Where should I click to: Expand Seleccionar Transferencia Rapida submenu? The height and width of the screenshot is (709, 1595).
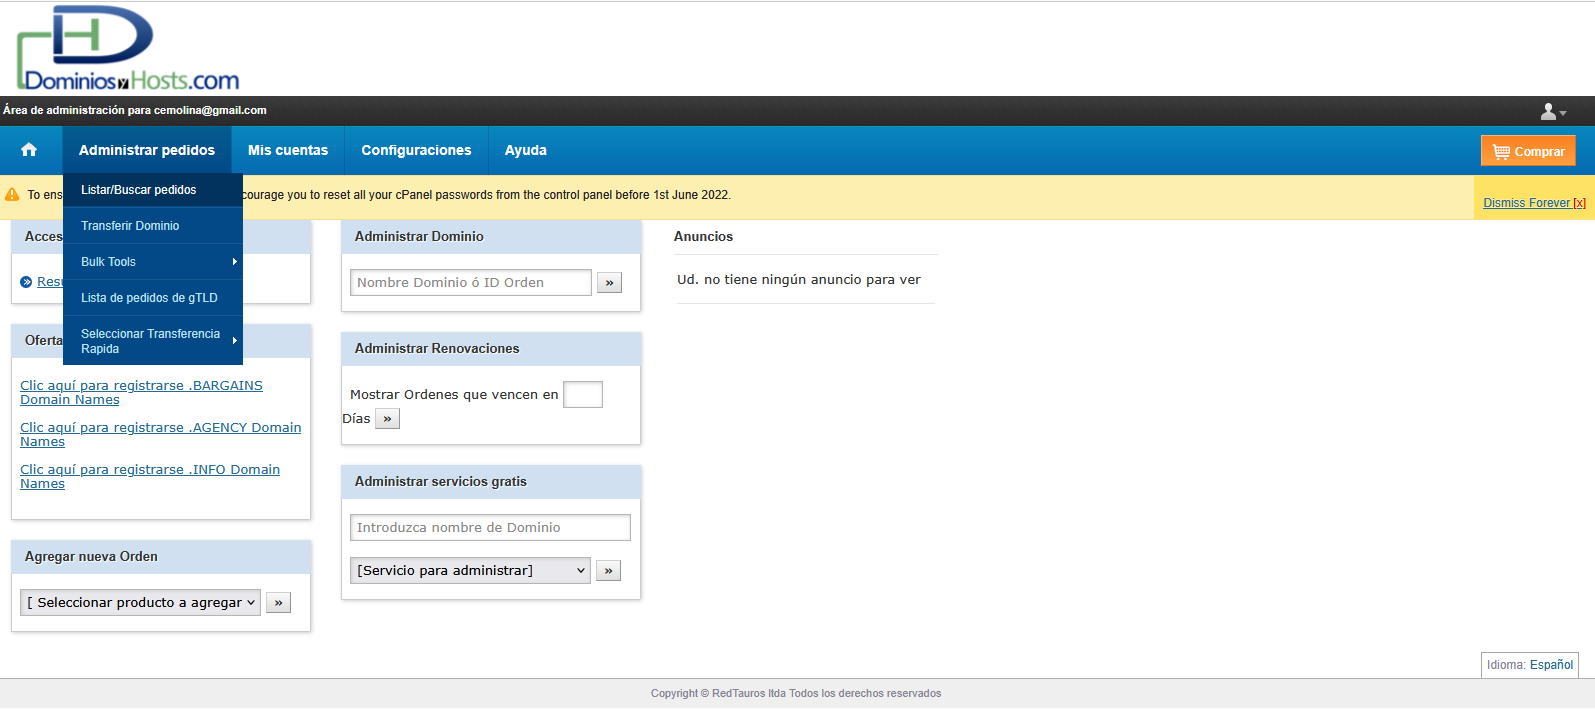[152, 341]
